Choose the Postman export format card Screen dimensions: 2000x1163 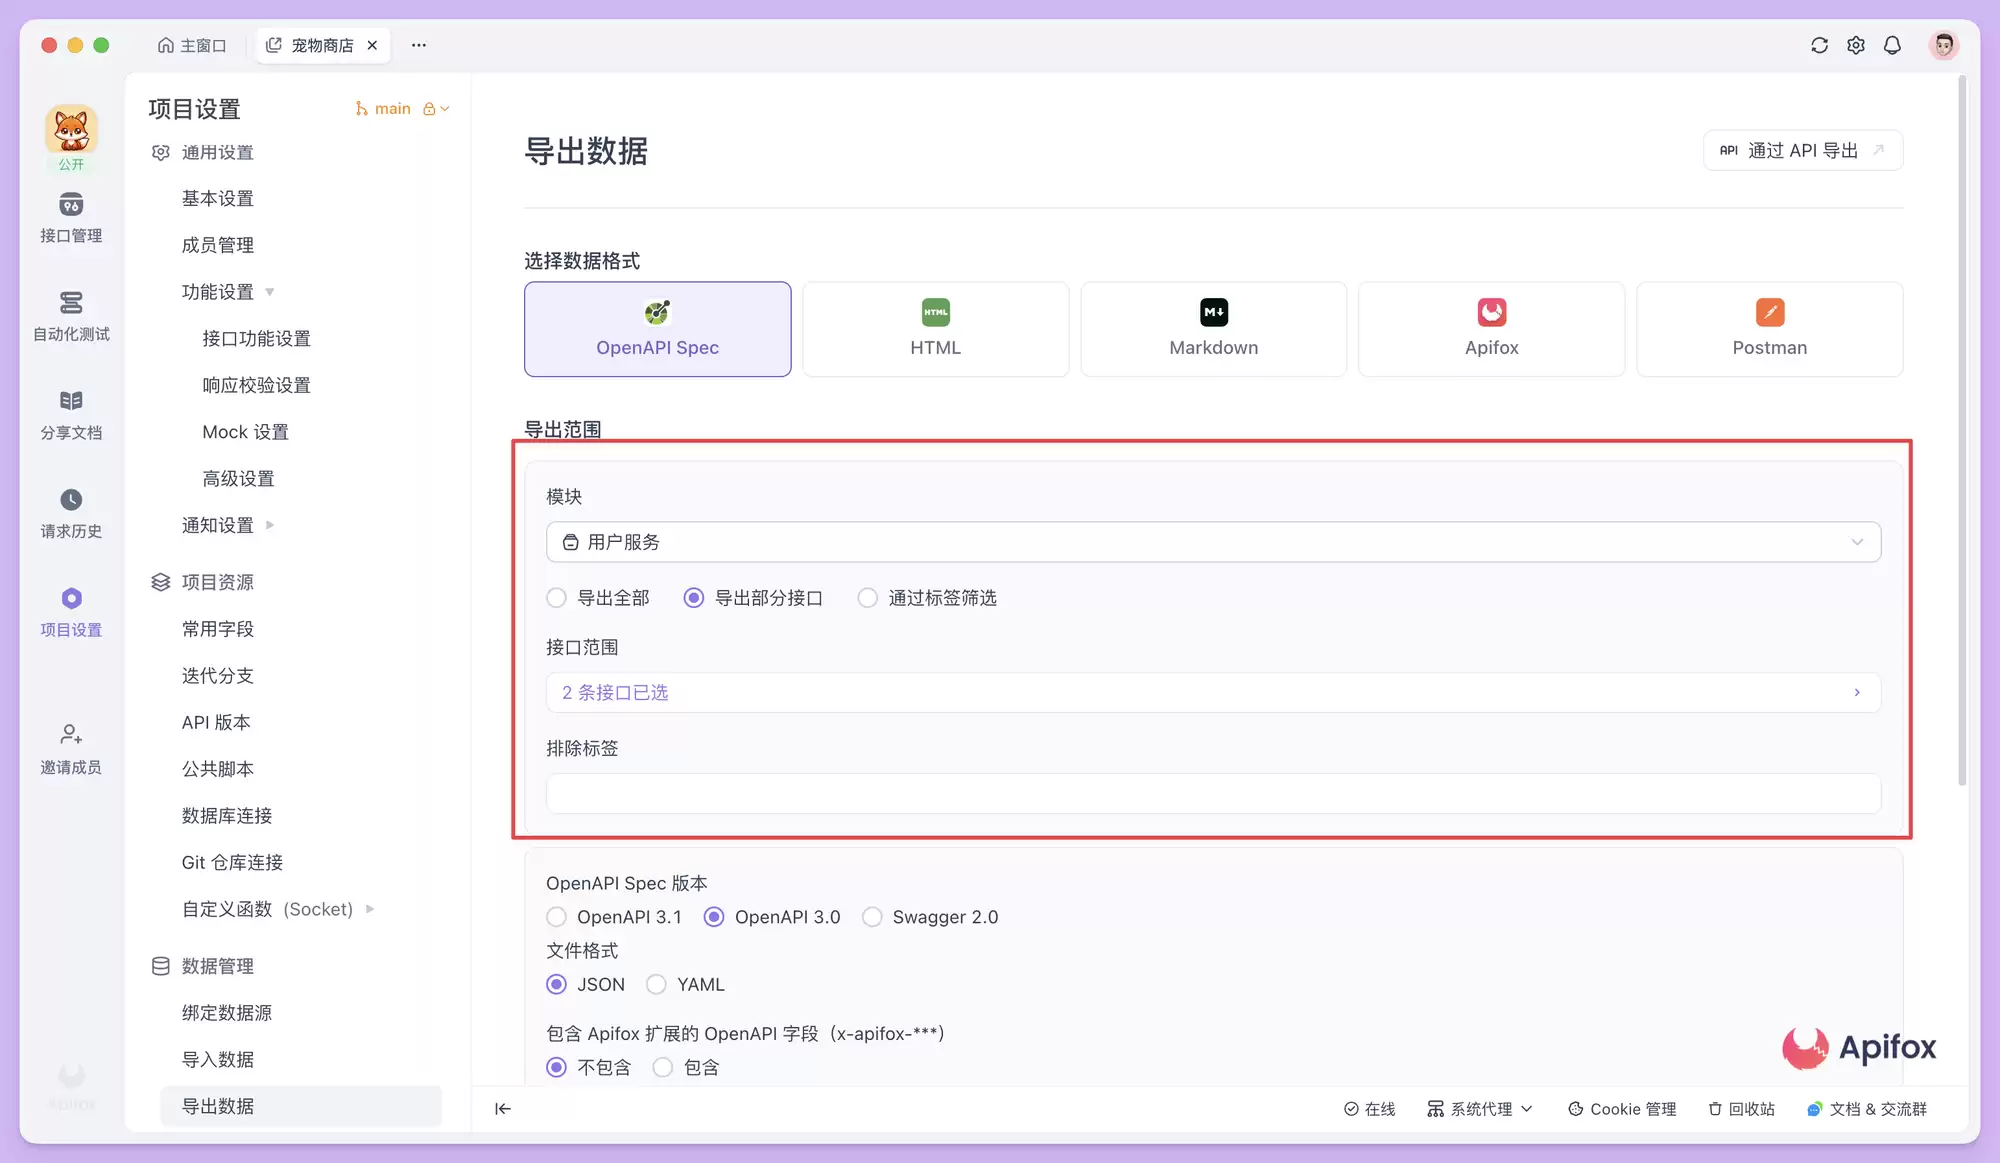[x=1769, y=329]
